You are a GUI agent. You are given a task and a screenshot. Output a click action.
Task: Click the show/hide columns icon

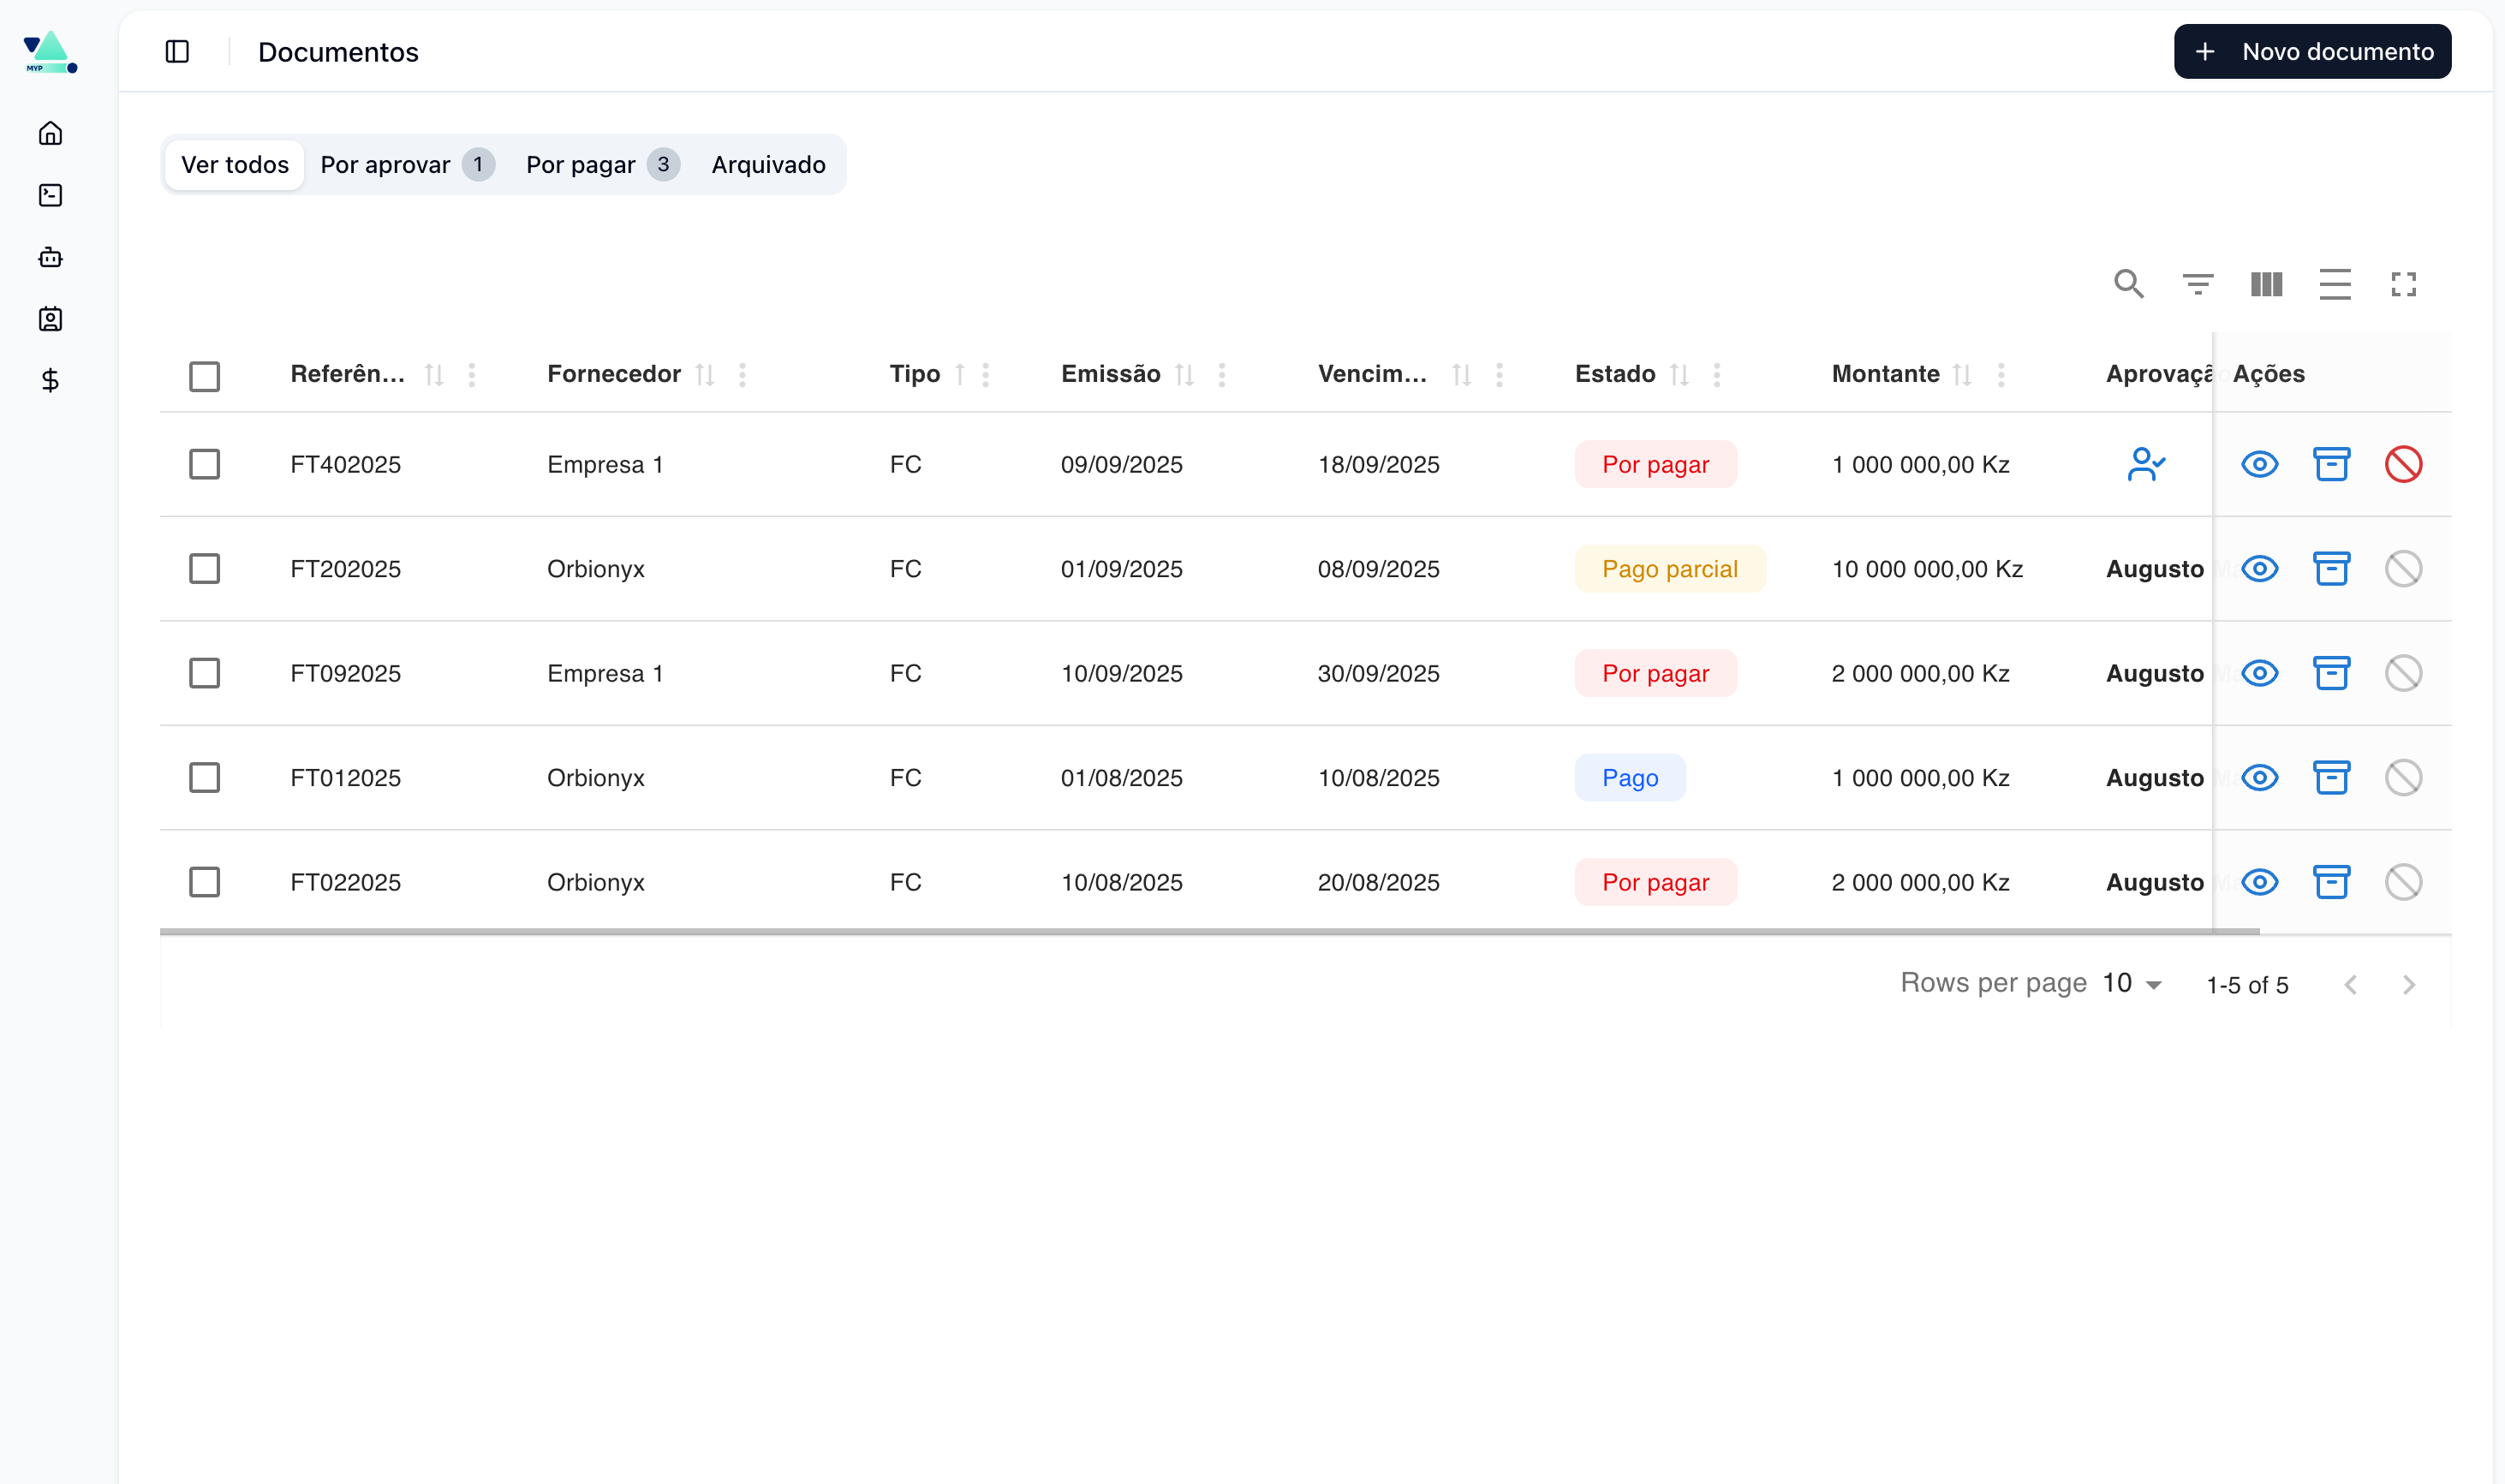[x=2266, y=285]
